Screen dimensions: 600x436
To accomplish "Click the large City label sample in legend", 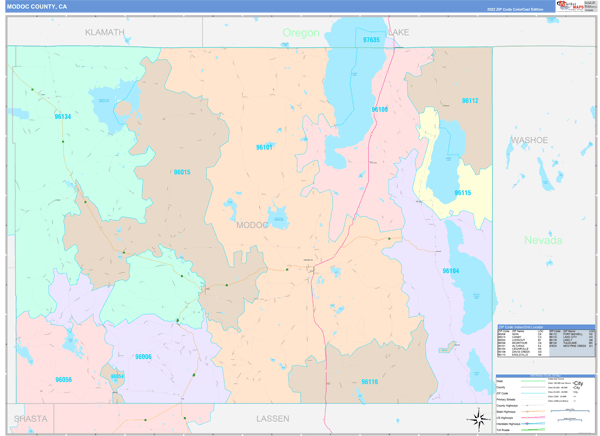I will pos(578,385).
